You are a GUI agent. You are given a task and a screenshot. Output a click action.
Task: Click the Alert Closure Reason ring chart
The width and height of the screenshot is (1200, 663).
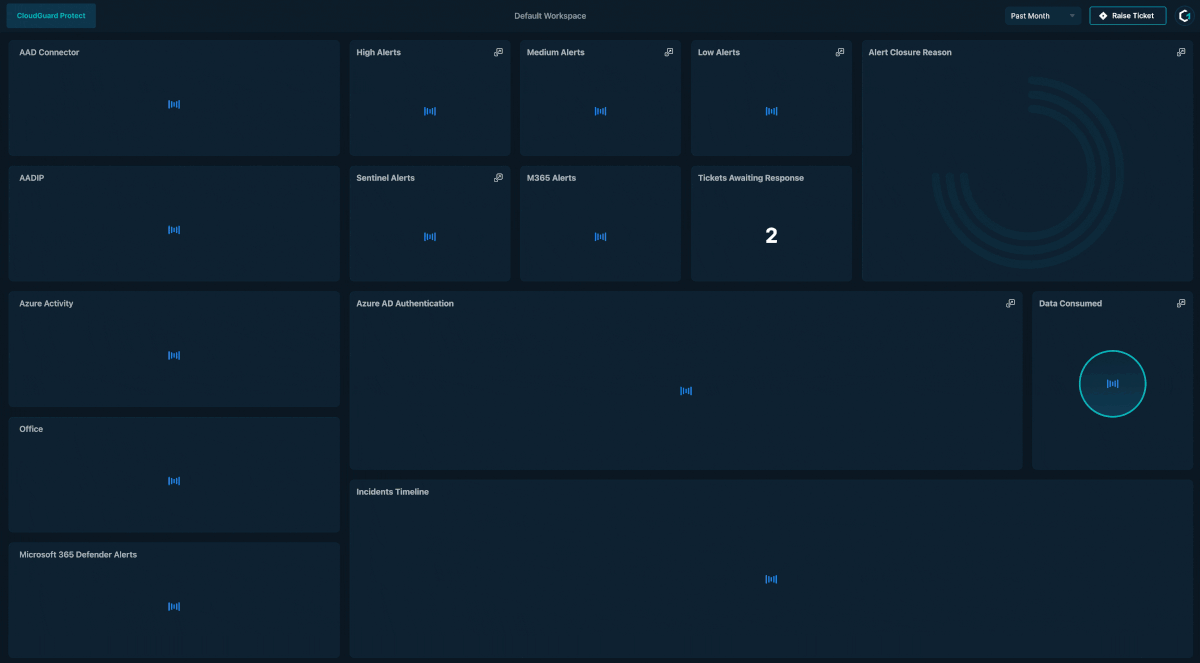pos(1027,173)
